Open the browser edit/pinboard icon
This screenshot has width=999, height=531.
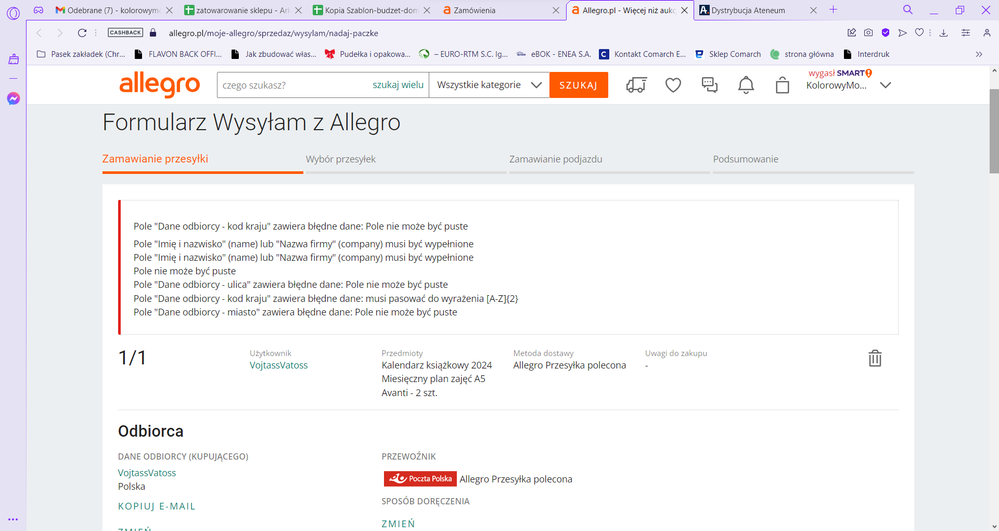coord(852,33)
